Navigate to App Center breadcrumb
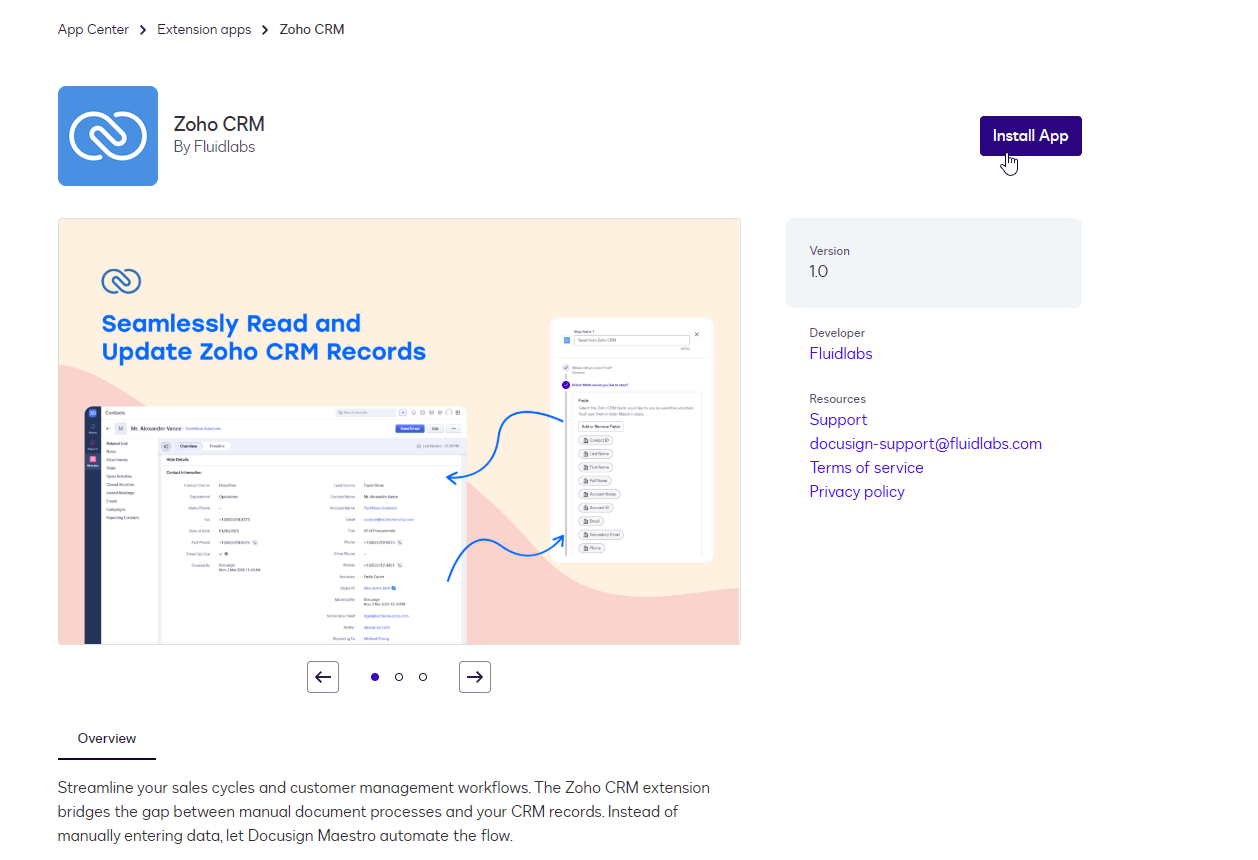 [x=93, y=30]
